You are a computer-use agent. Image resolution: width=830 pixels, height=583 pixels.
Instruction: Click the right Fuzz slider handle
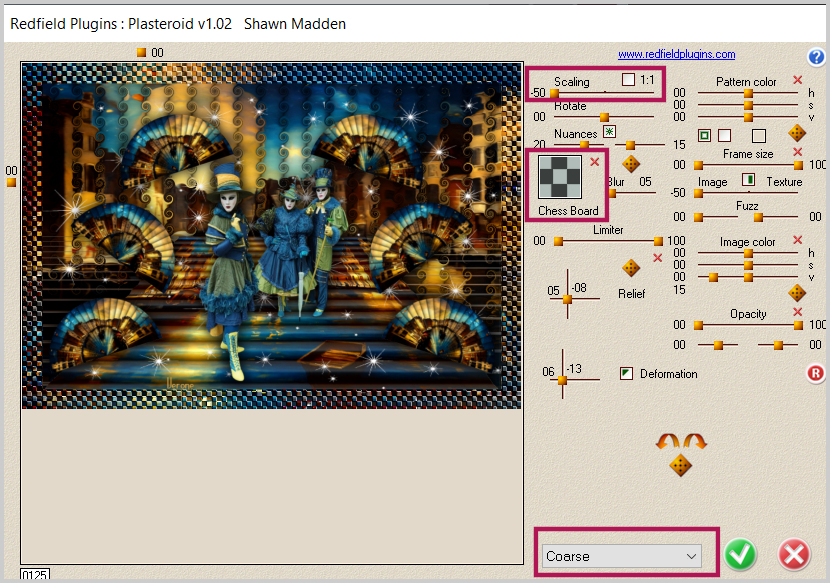[x=758, y=217]
